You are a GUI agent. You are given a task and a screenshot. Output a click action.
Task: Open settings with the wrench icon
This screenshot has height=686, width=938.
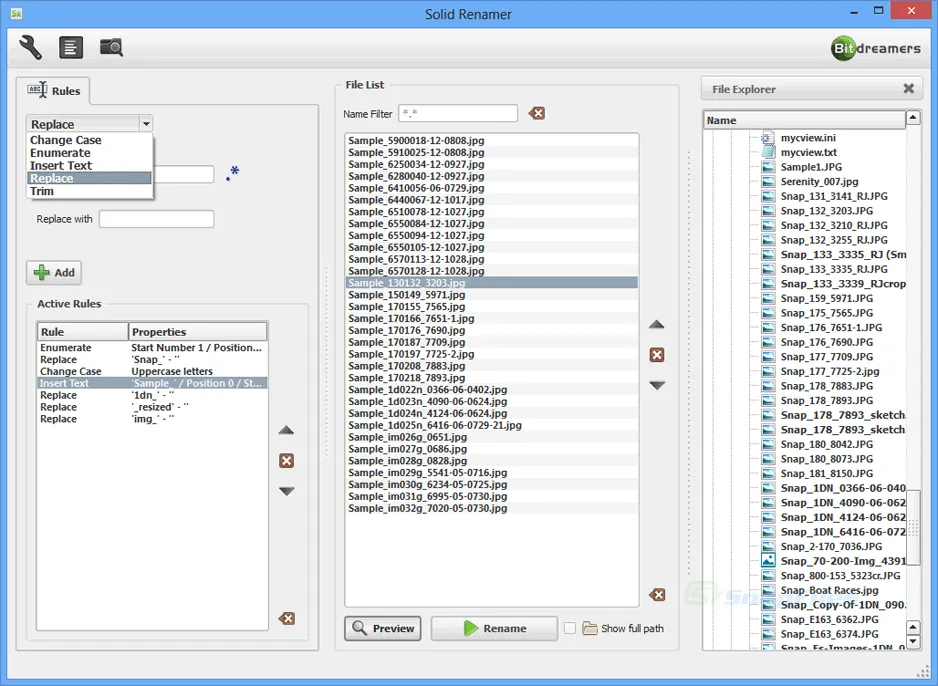pos(30,47)
